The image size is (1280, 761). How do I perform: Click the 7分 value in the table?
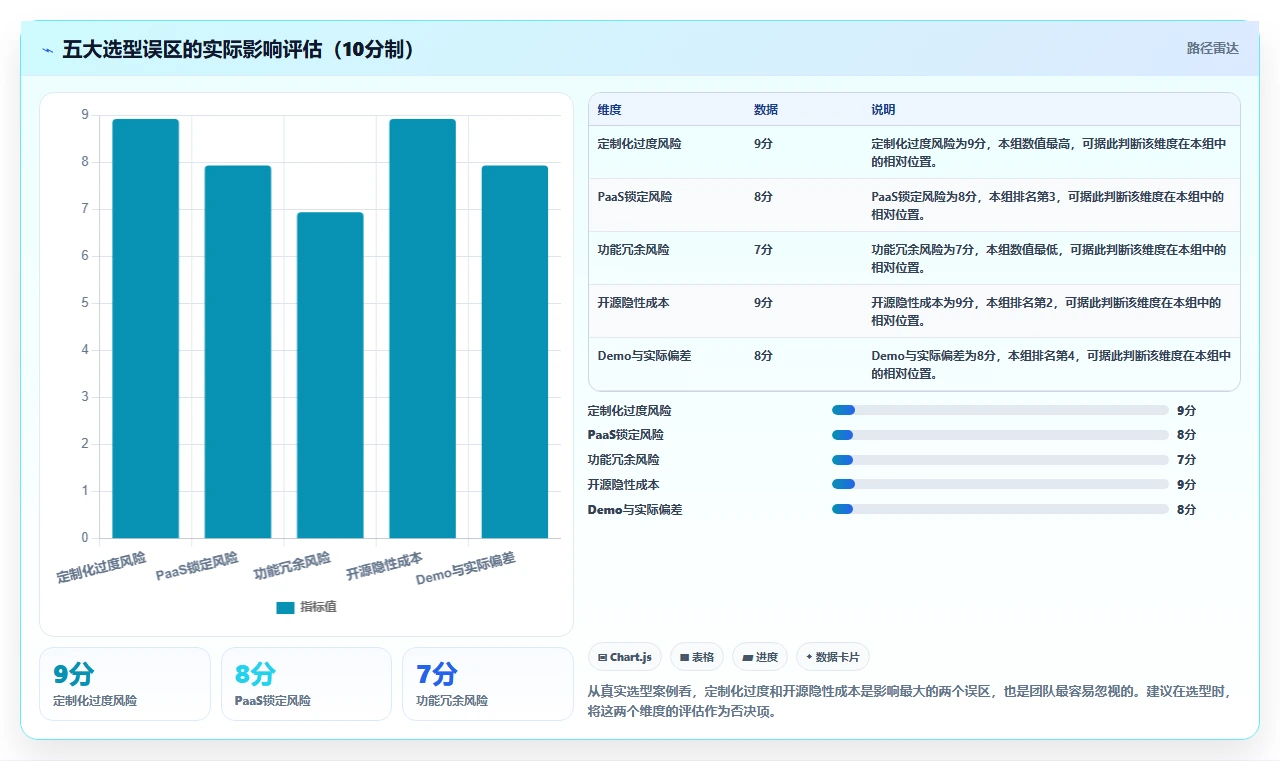pyautogui.click(x=763, y=250)
